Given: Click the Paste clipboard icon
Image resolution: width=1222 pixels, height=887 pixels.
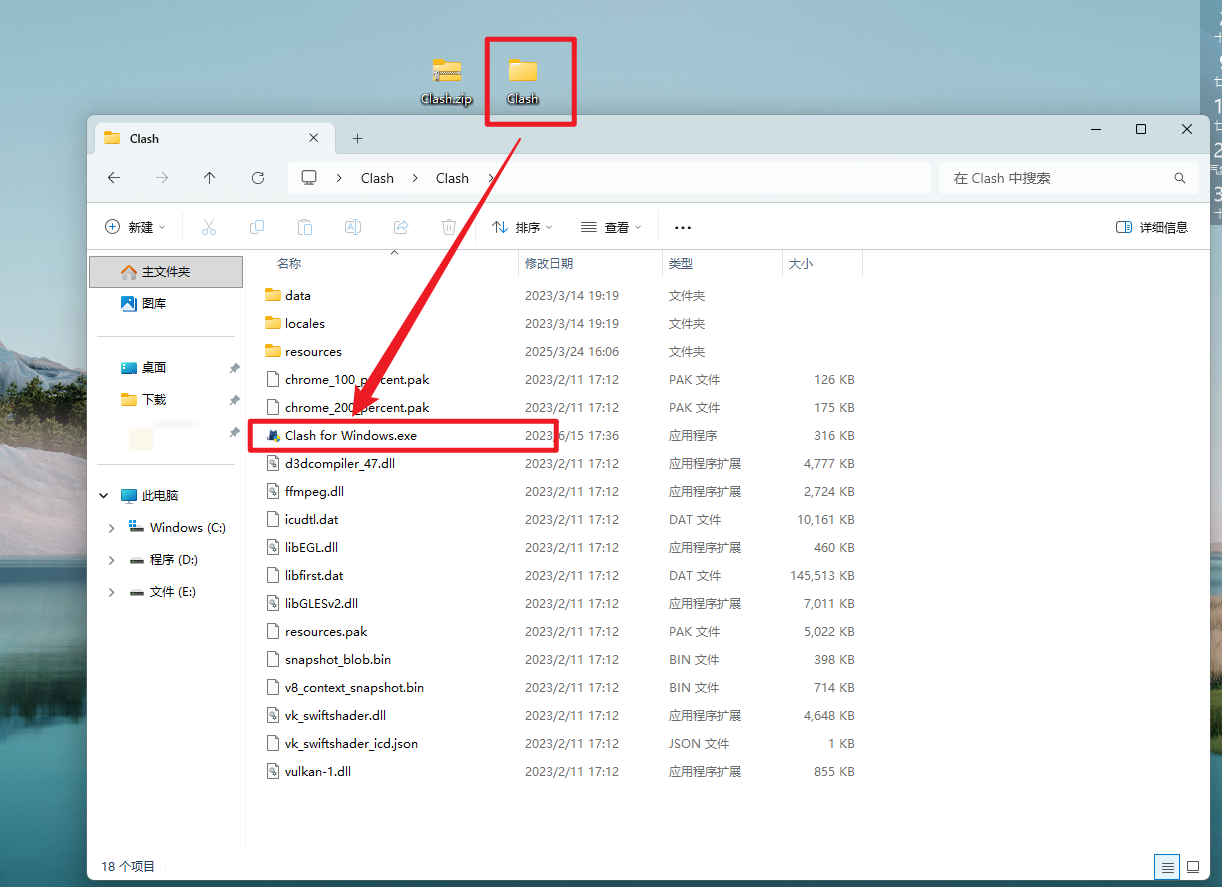Looking at the screenshot, I should (305, 228).
